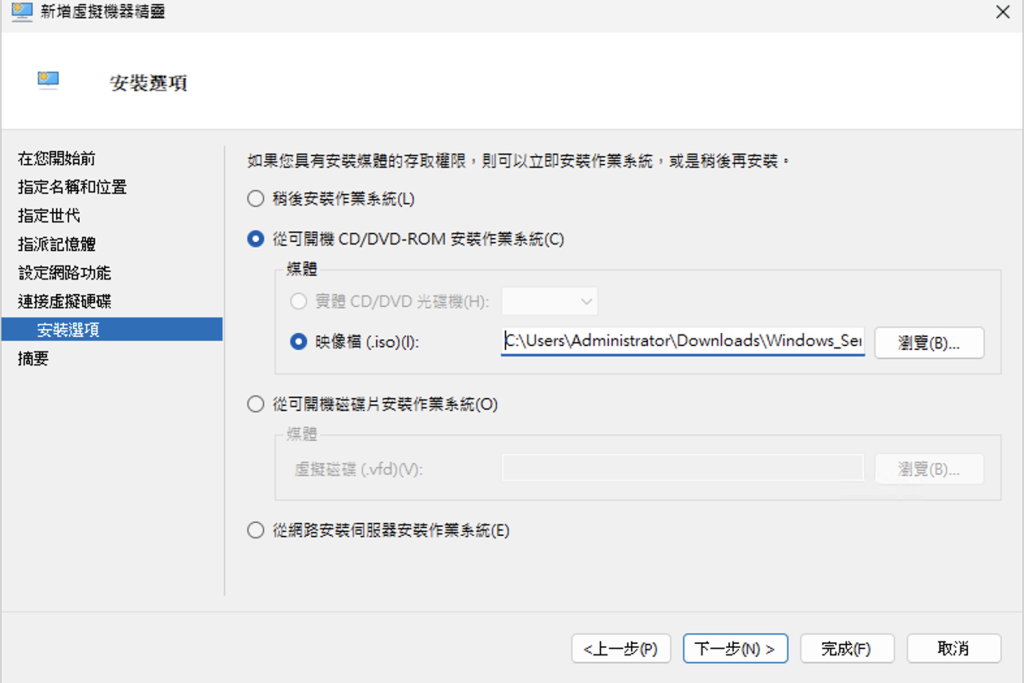Click the ISO image path text field

click(682, 342)
